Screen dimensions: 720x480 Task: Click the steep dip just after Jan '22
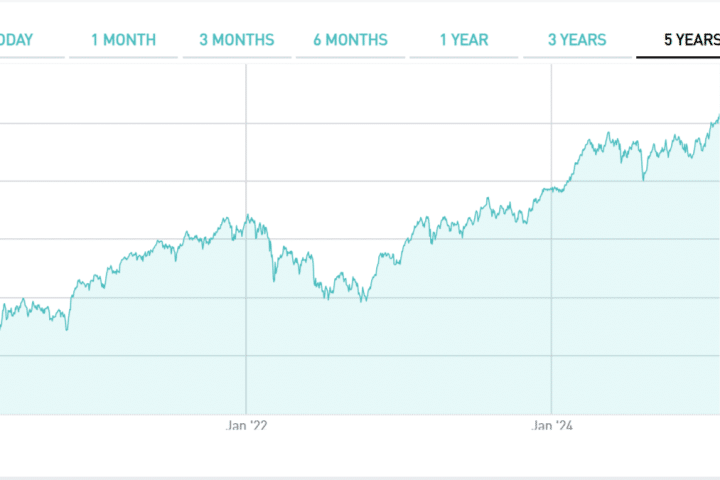pyautogui.click(x=274, y=280)
